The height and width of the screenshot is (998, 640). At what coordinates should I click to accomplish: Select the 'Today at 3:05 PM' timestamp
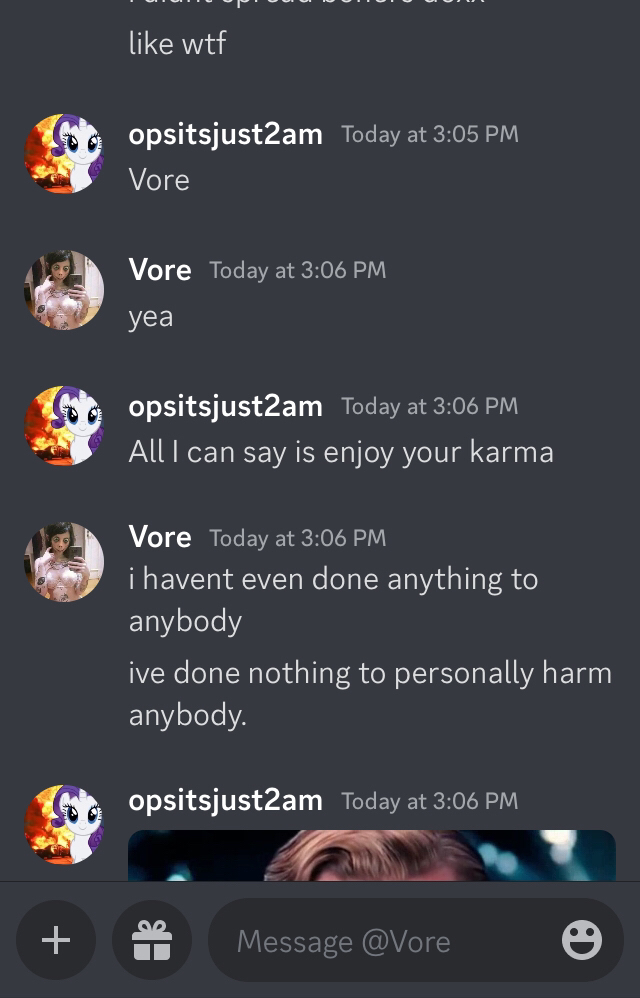point(430,134)
